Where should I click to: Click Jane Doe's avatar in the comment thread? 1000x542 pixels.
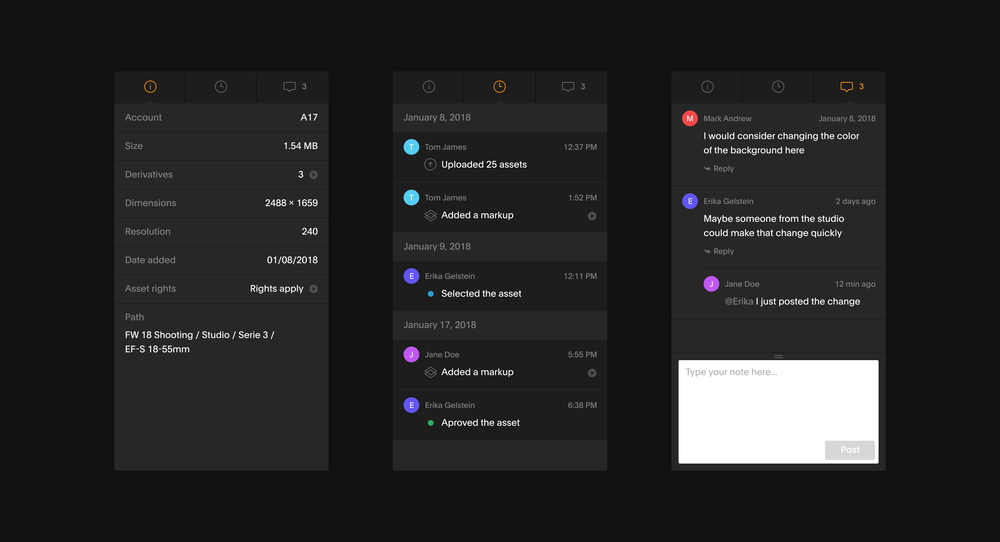(711, 284)
